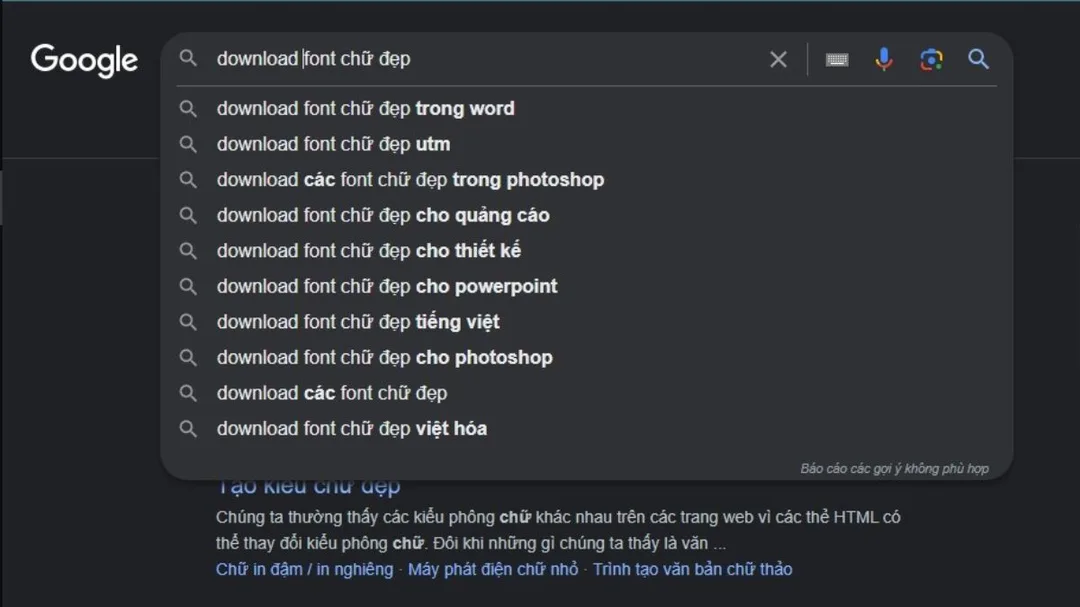Select suggestion ending with 'tiếng việt'

point(358,322)
